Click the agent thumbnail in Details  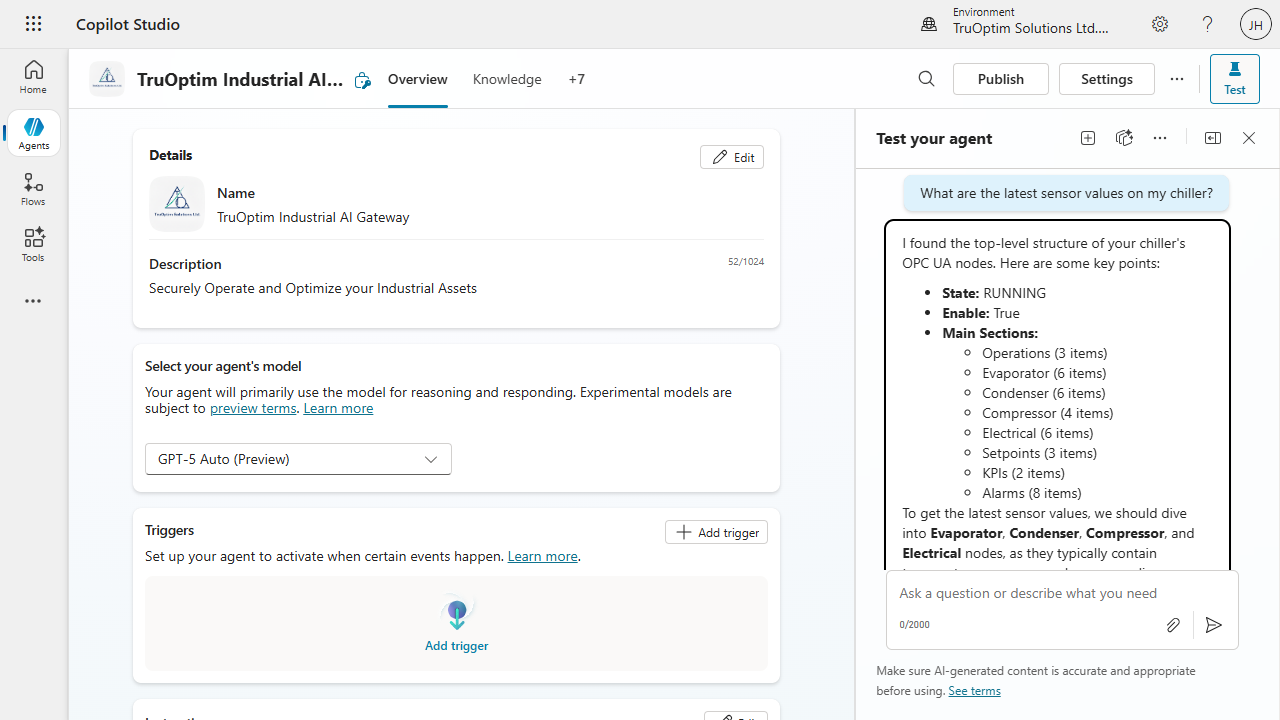point(177,204)
